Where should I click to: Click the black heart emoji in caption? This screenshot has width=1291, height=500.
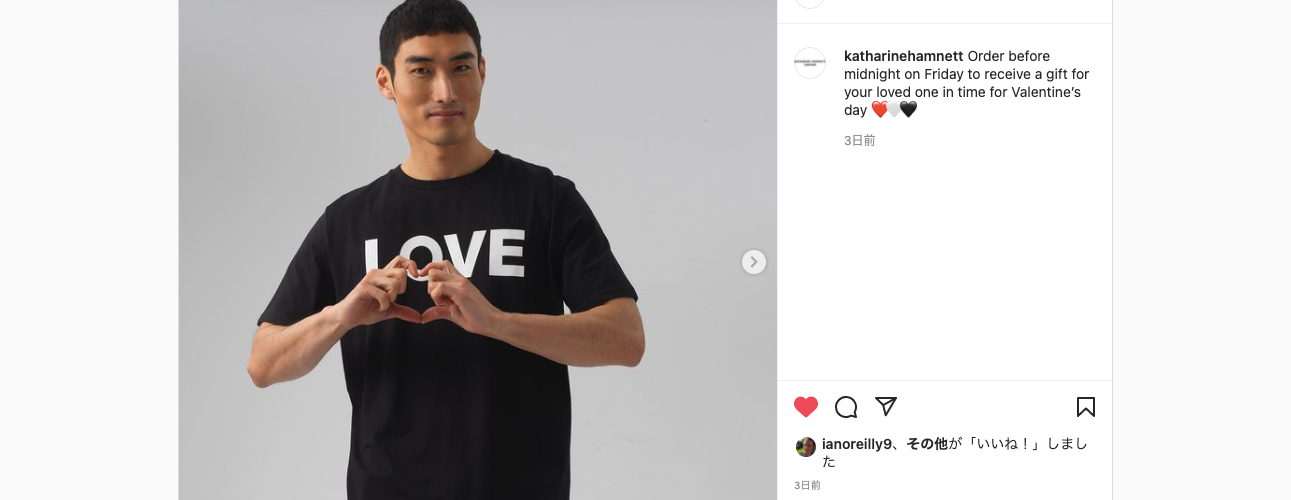click(x=908, y=110)
